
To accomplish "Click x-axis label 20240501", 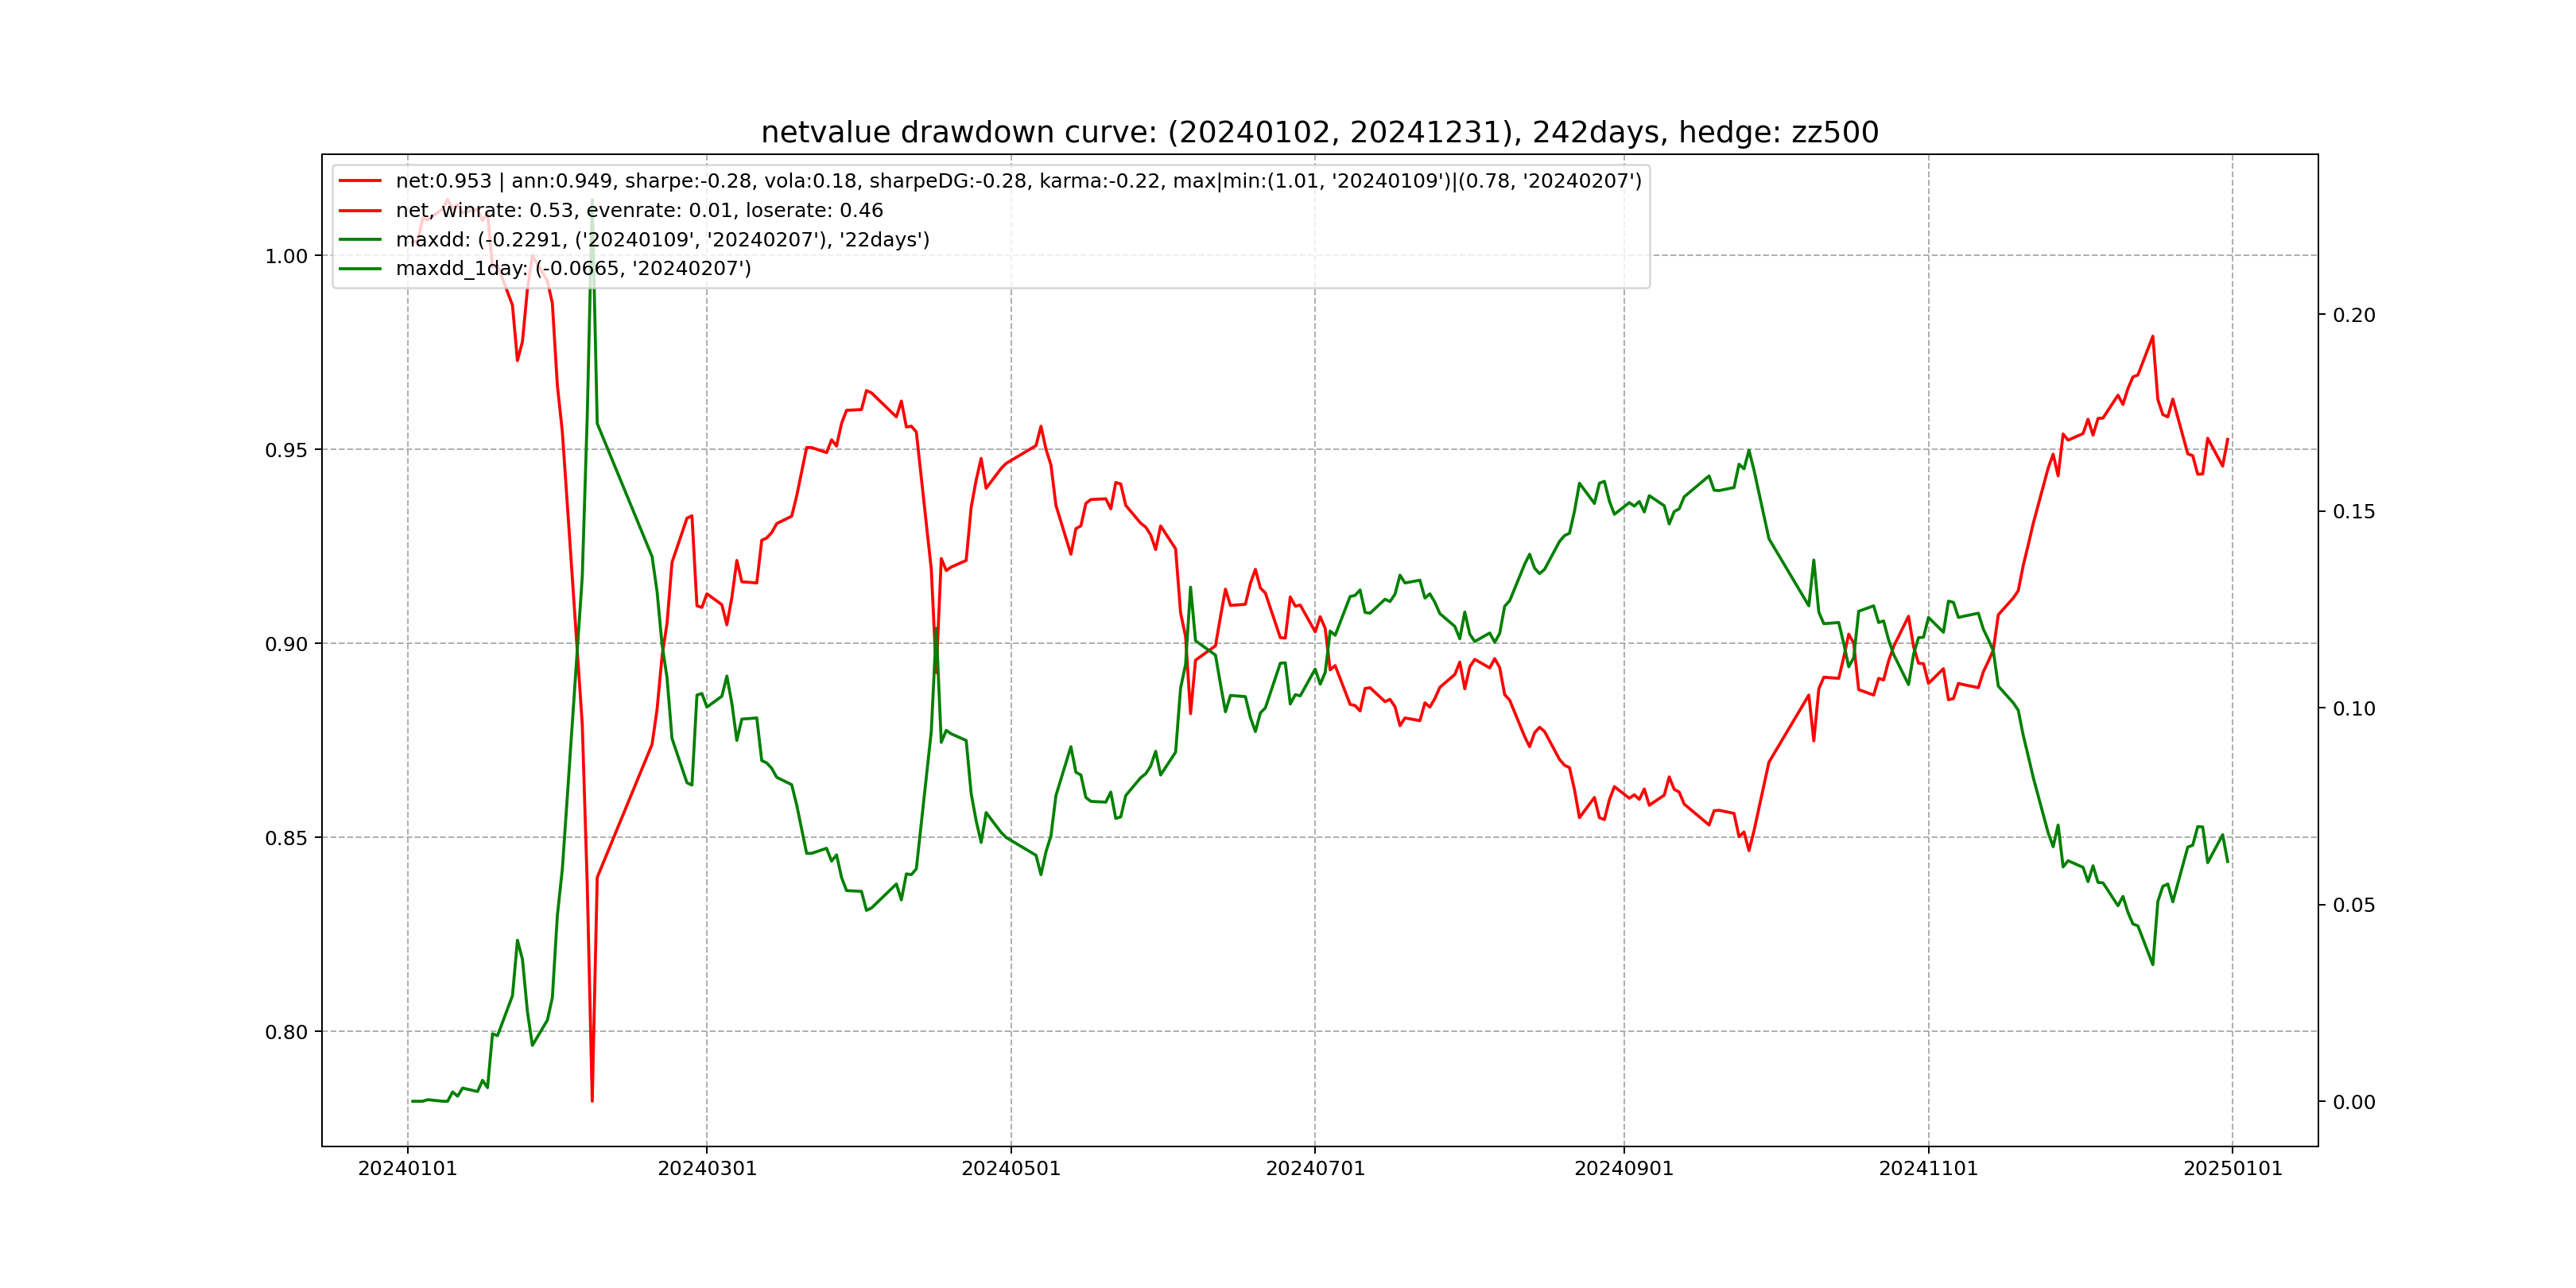I will pos(1011,1169).
